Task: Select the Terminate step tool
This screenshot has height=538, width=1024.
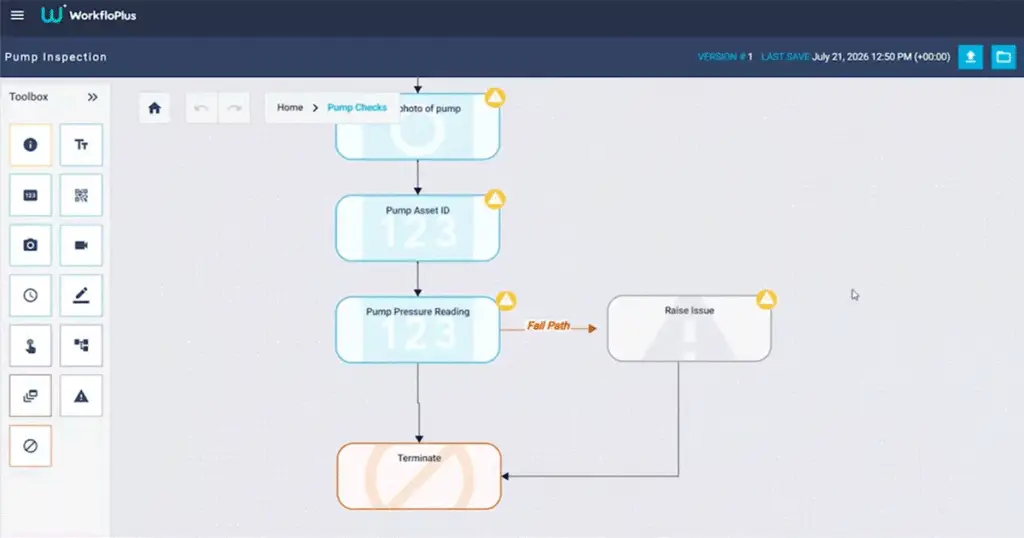Action: point(30,446)
